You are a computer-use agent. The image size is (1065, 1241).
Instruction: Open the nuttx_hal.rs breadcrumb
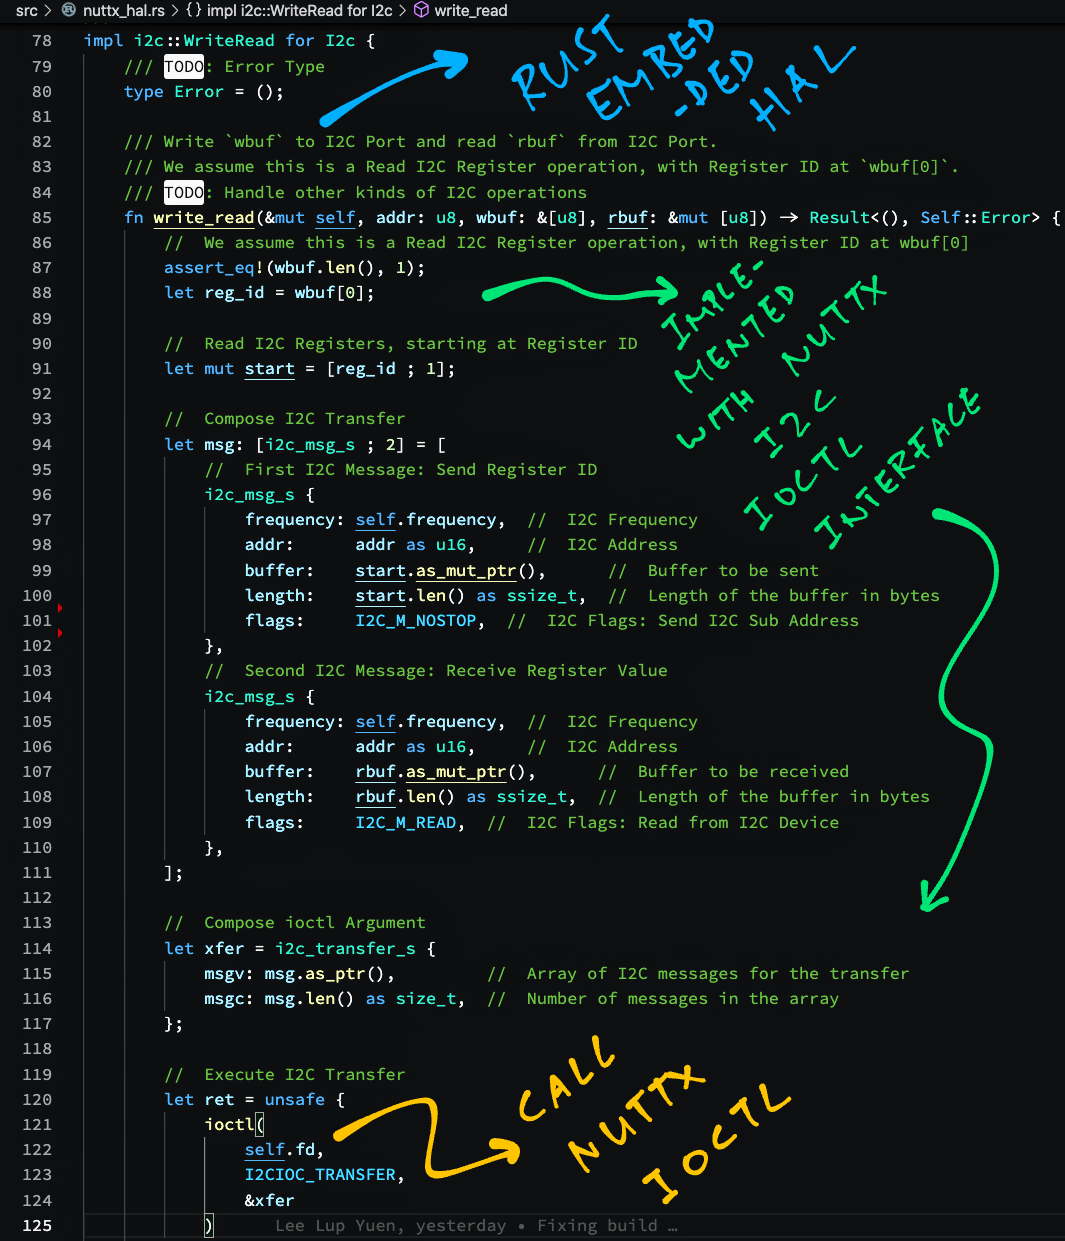pyautogui.click(x=124, y=11)
